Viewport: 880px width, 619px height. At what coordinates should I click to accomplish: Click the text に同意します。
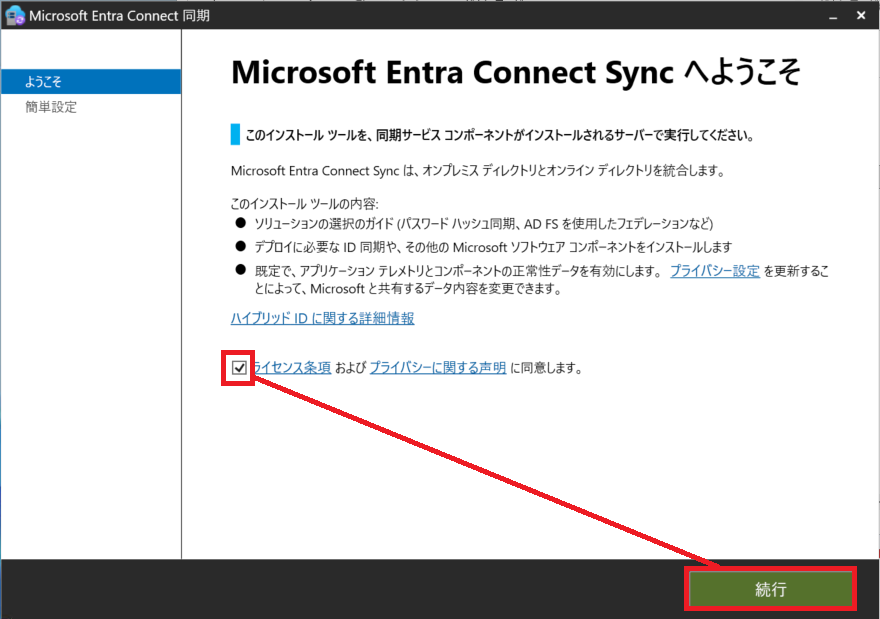point(546,368)
